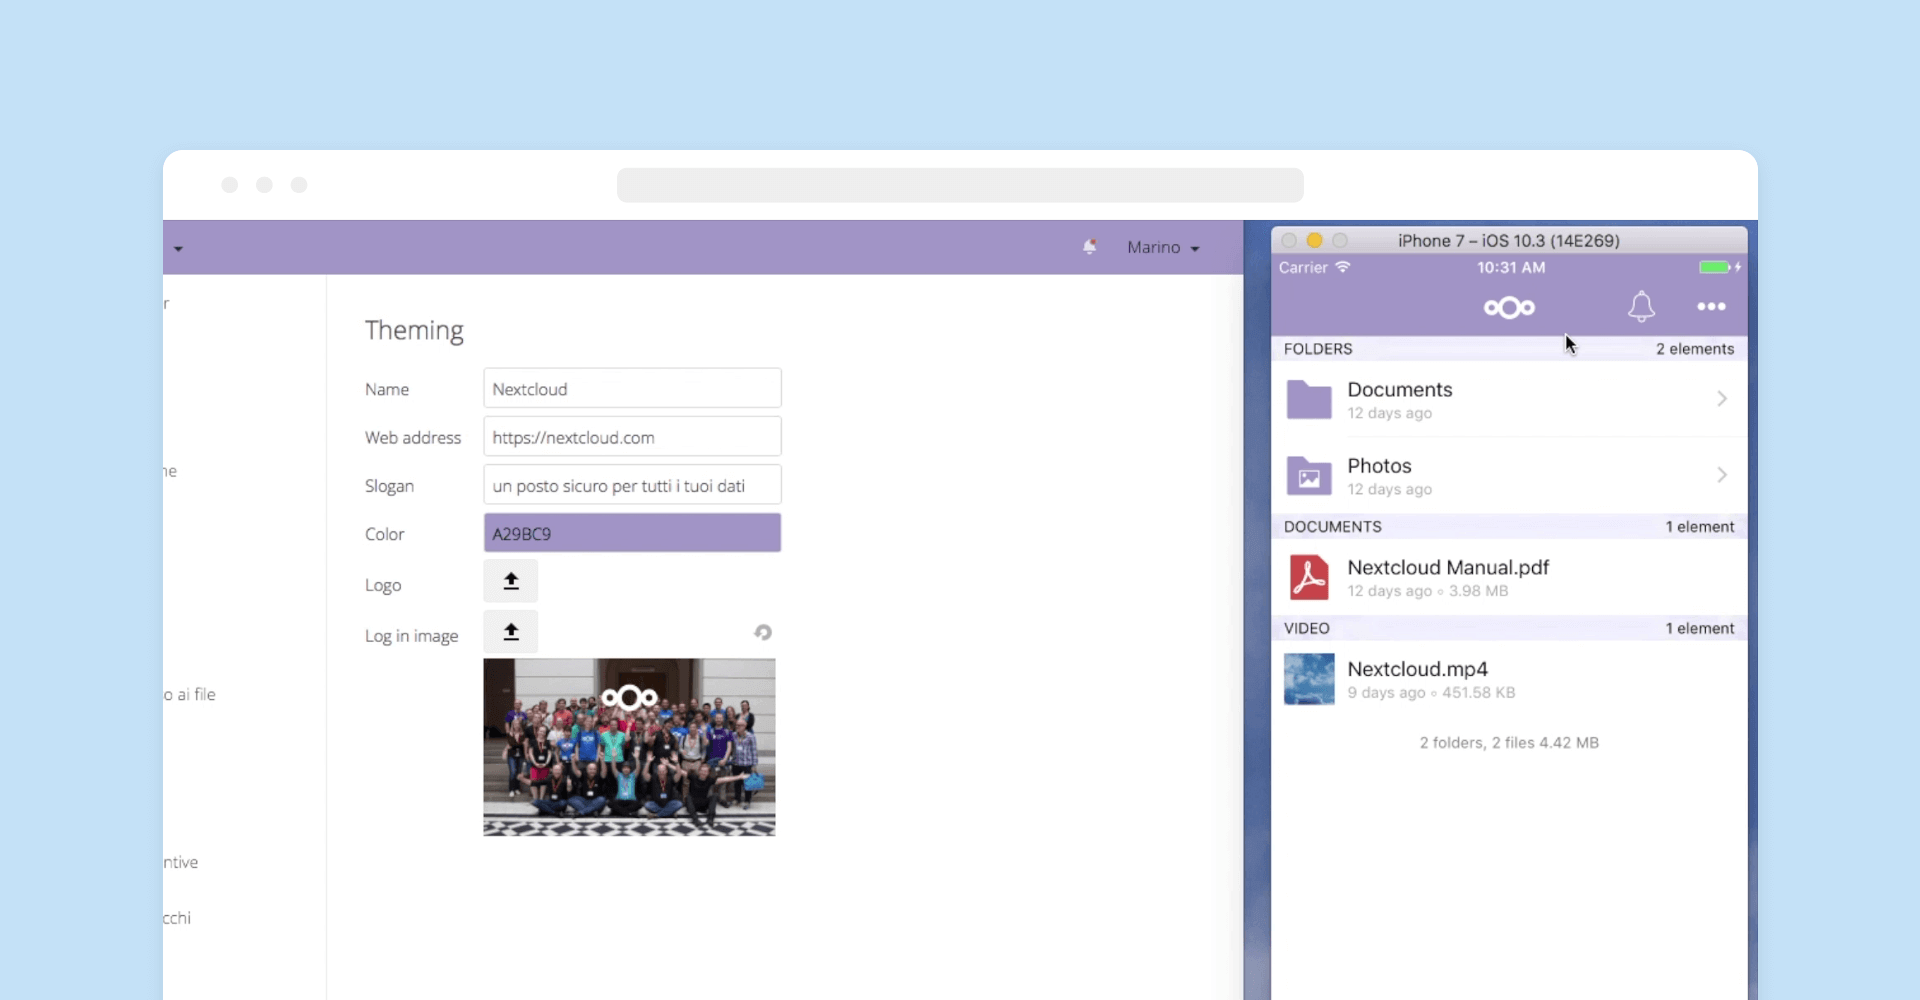Click the notification bell in the purple web header
This screenshot has height=1000, width=1920.
[1089, 247]
